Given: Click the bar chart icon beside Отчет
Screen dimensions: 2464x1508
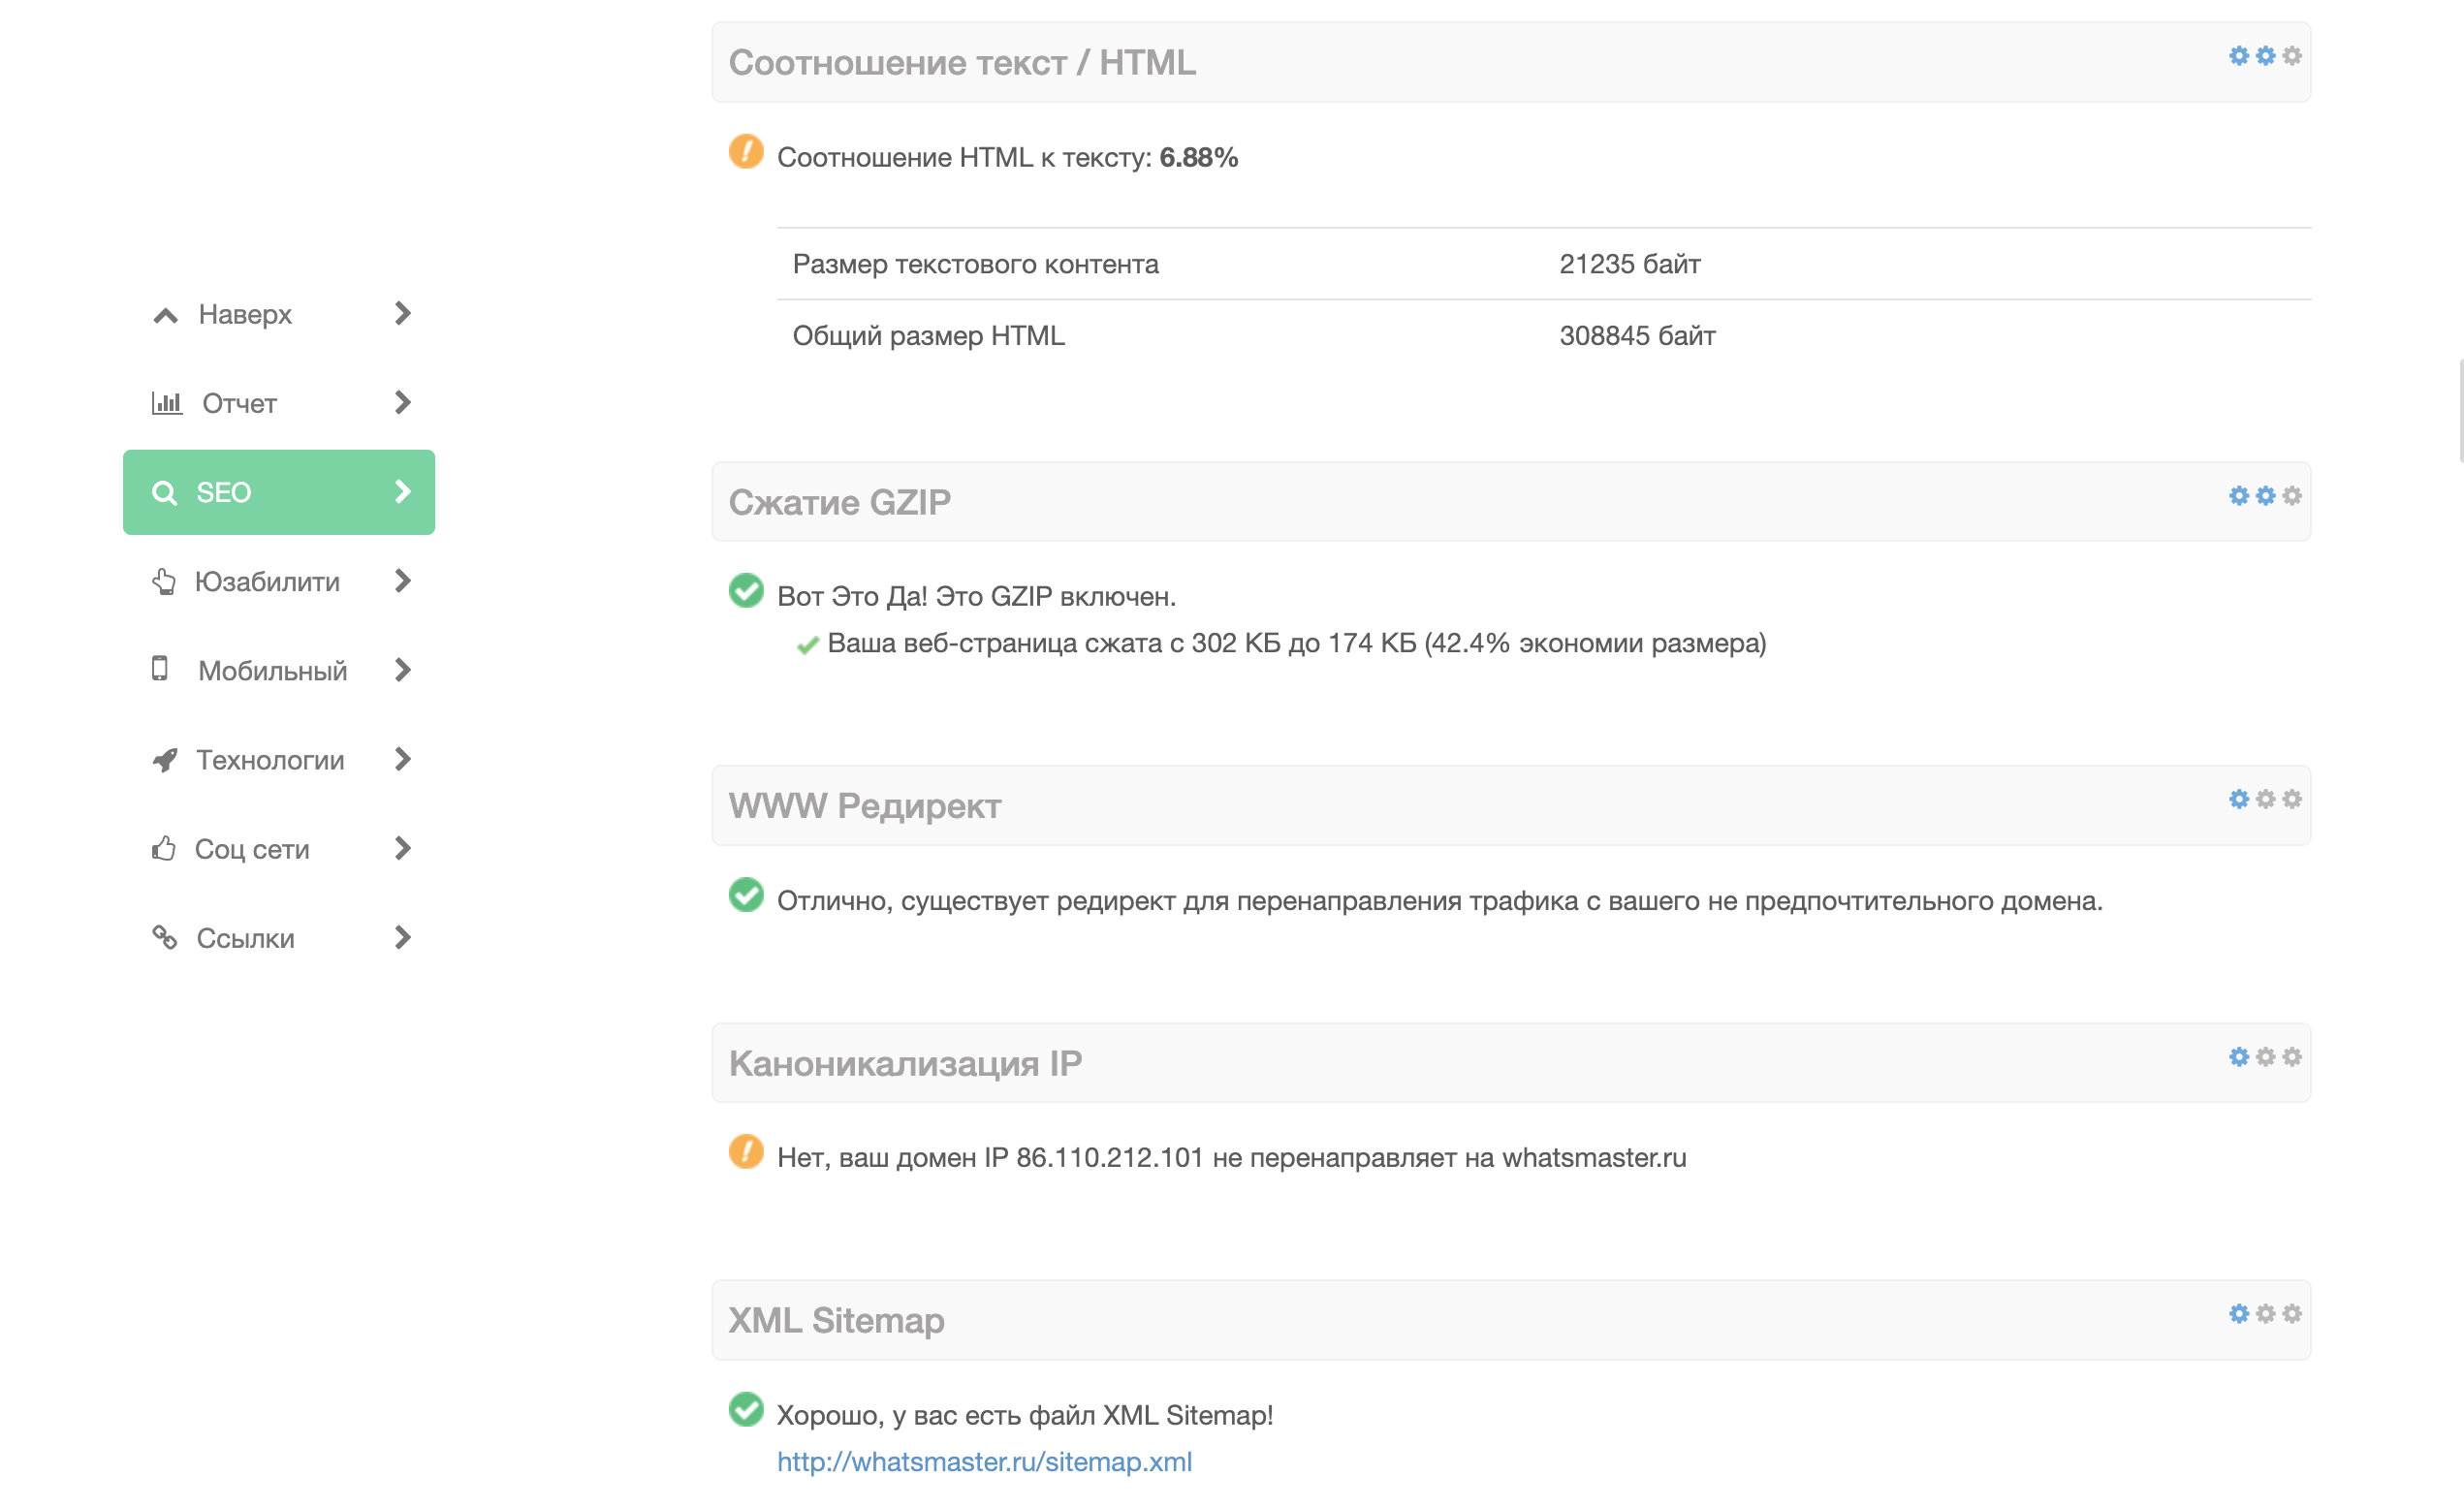Looking at the screenshot, I should click(167, 403).
